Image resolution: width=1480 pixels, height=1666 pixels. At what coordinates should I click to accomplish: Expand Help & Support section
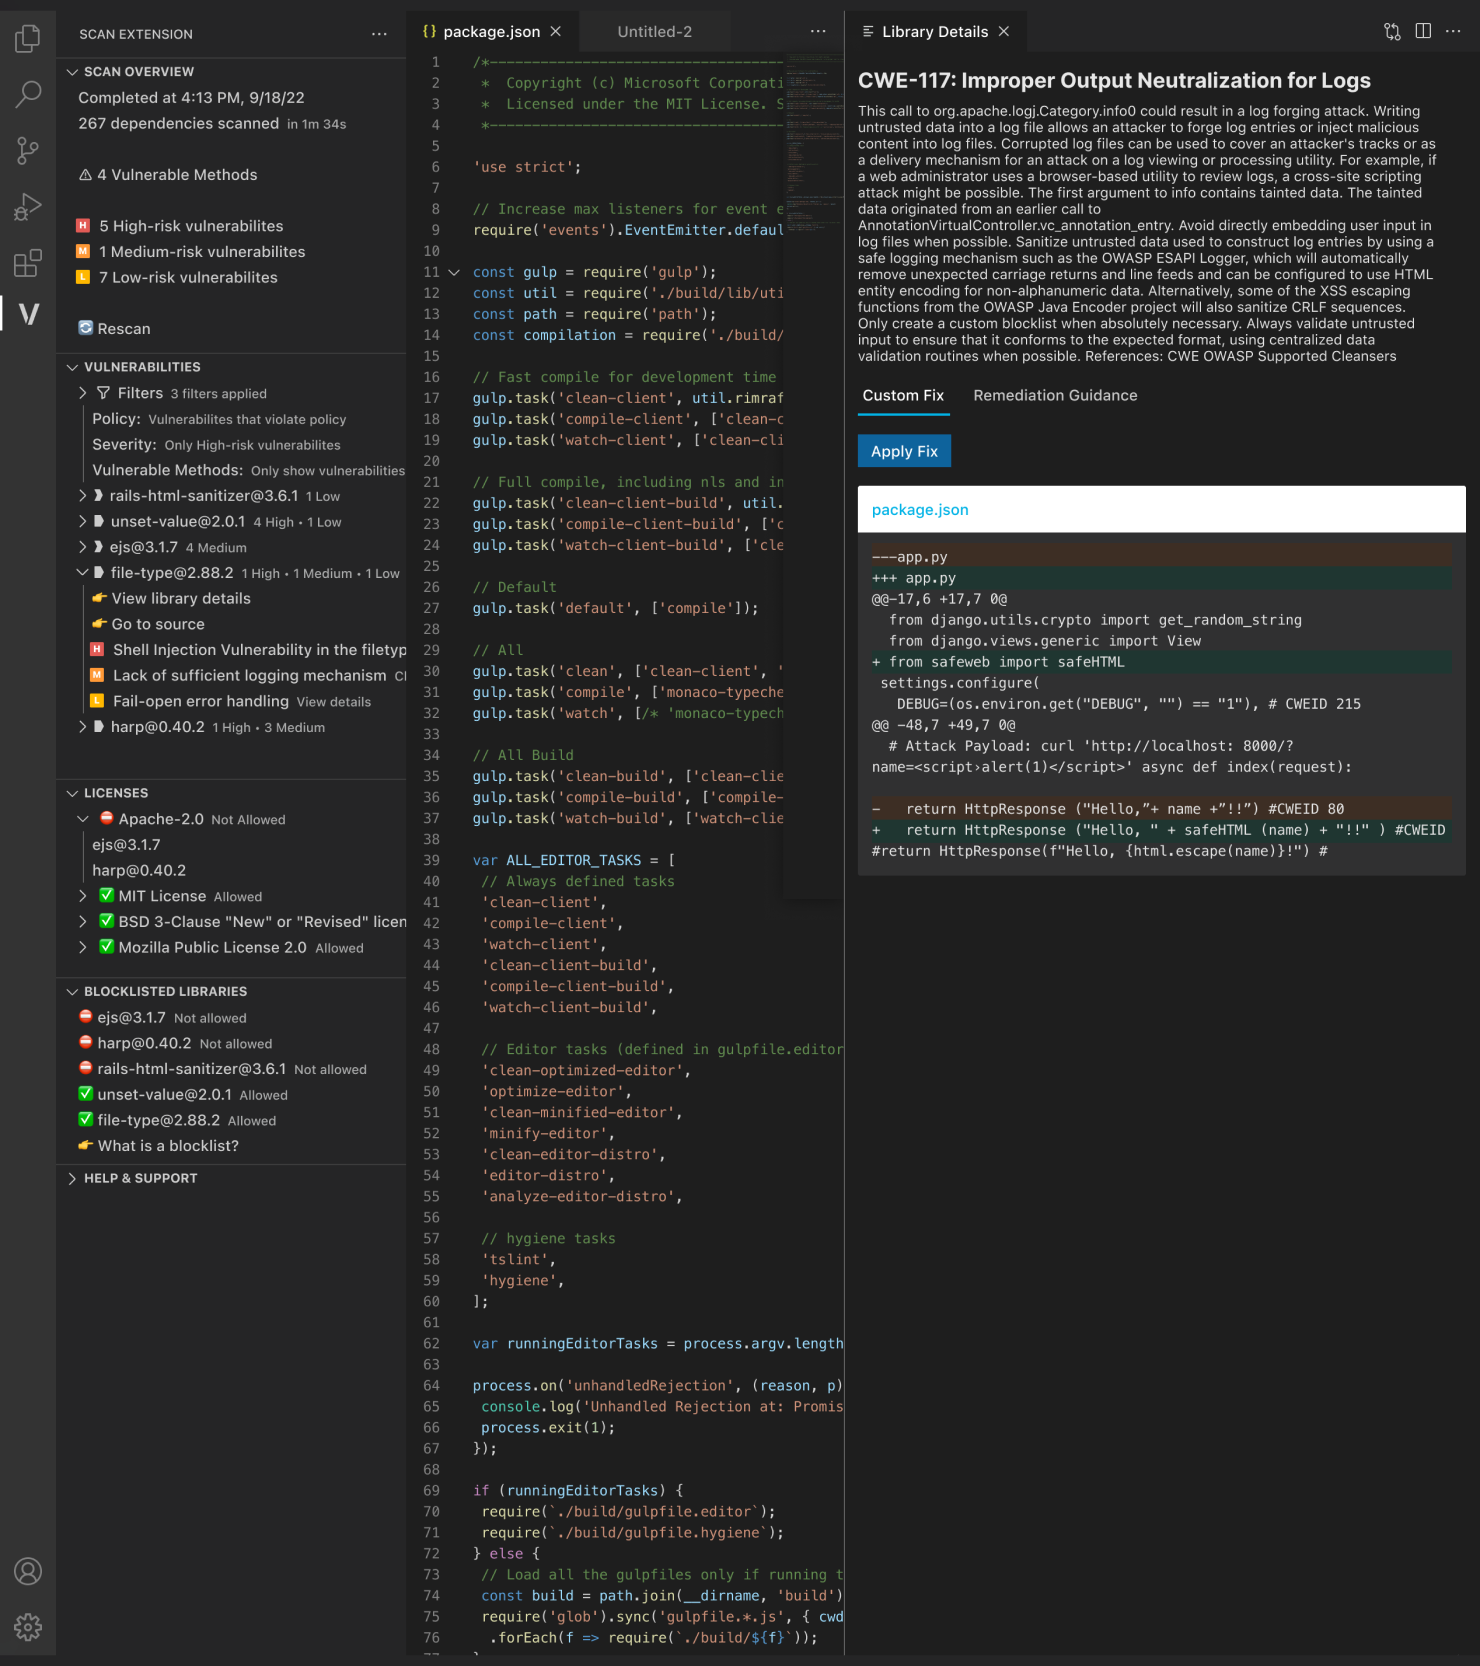click(x=72, y=1178)
